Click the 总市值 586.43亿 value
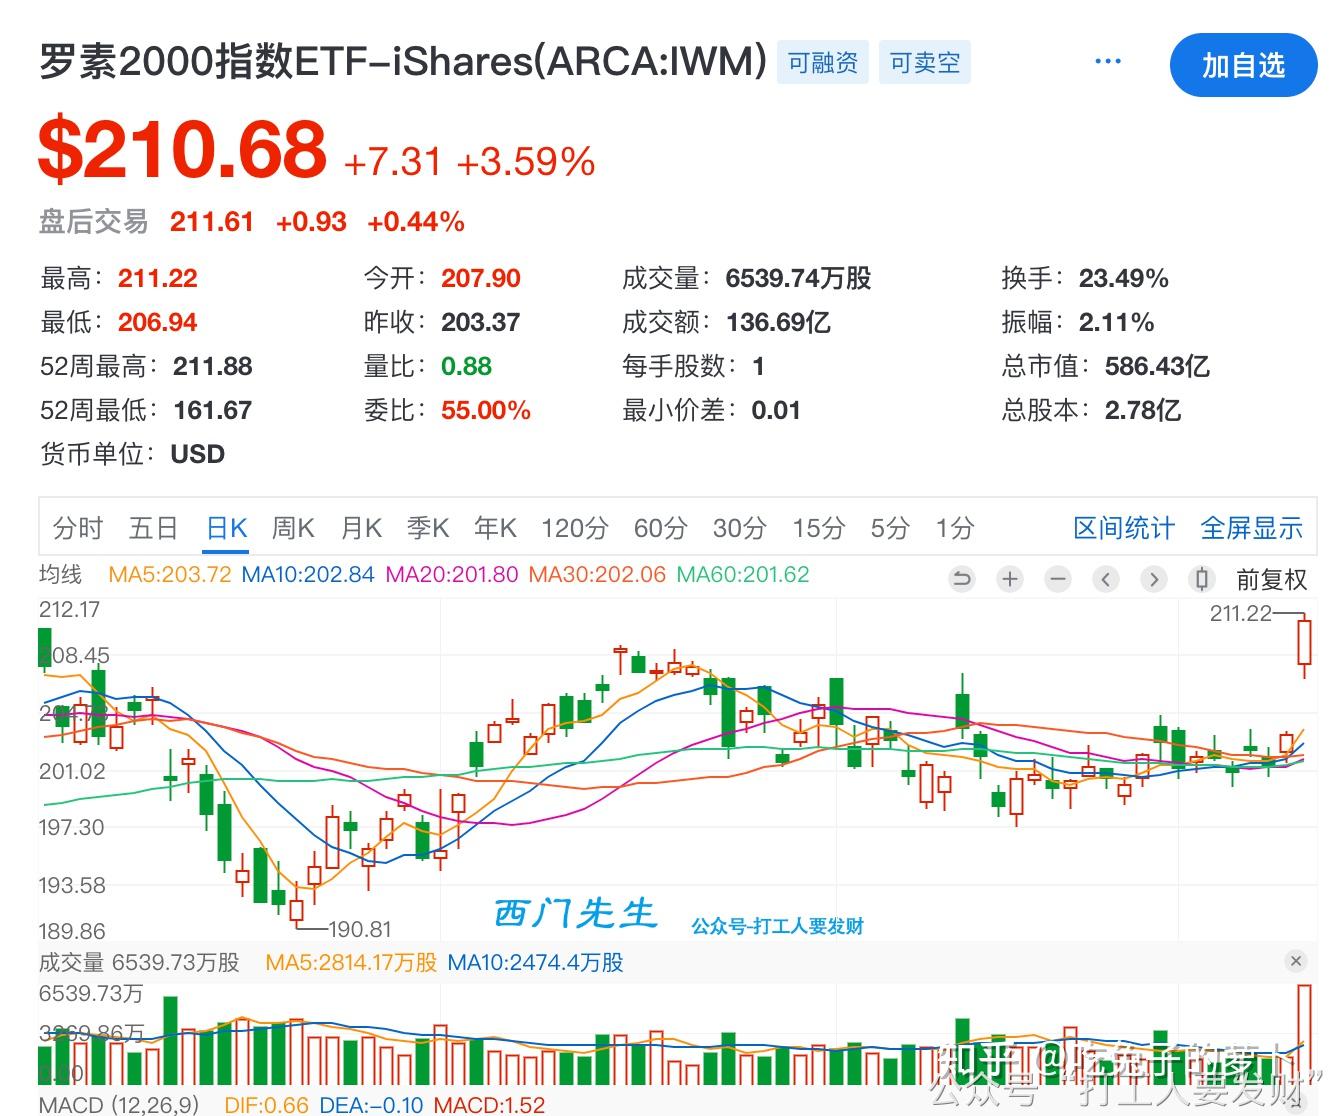 pyautogui.click(x=1157, y=366)
